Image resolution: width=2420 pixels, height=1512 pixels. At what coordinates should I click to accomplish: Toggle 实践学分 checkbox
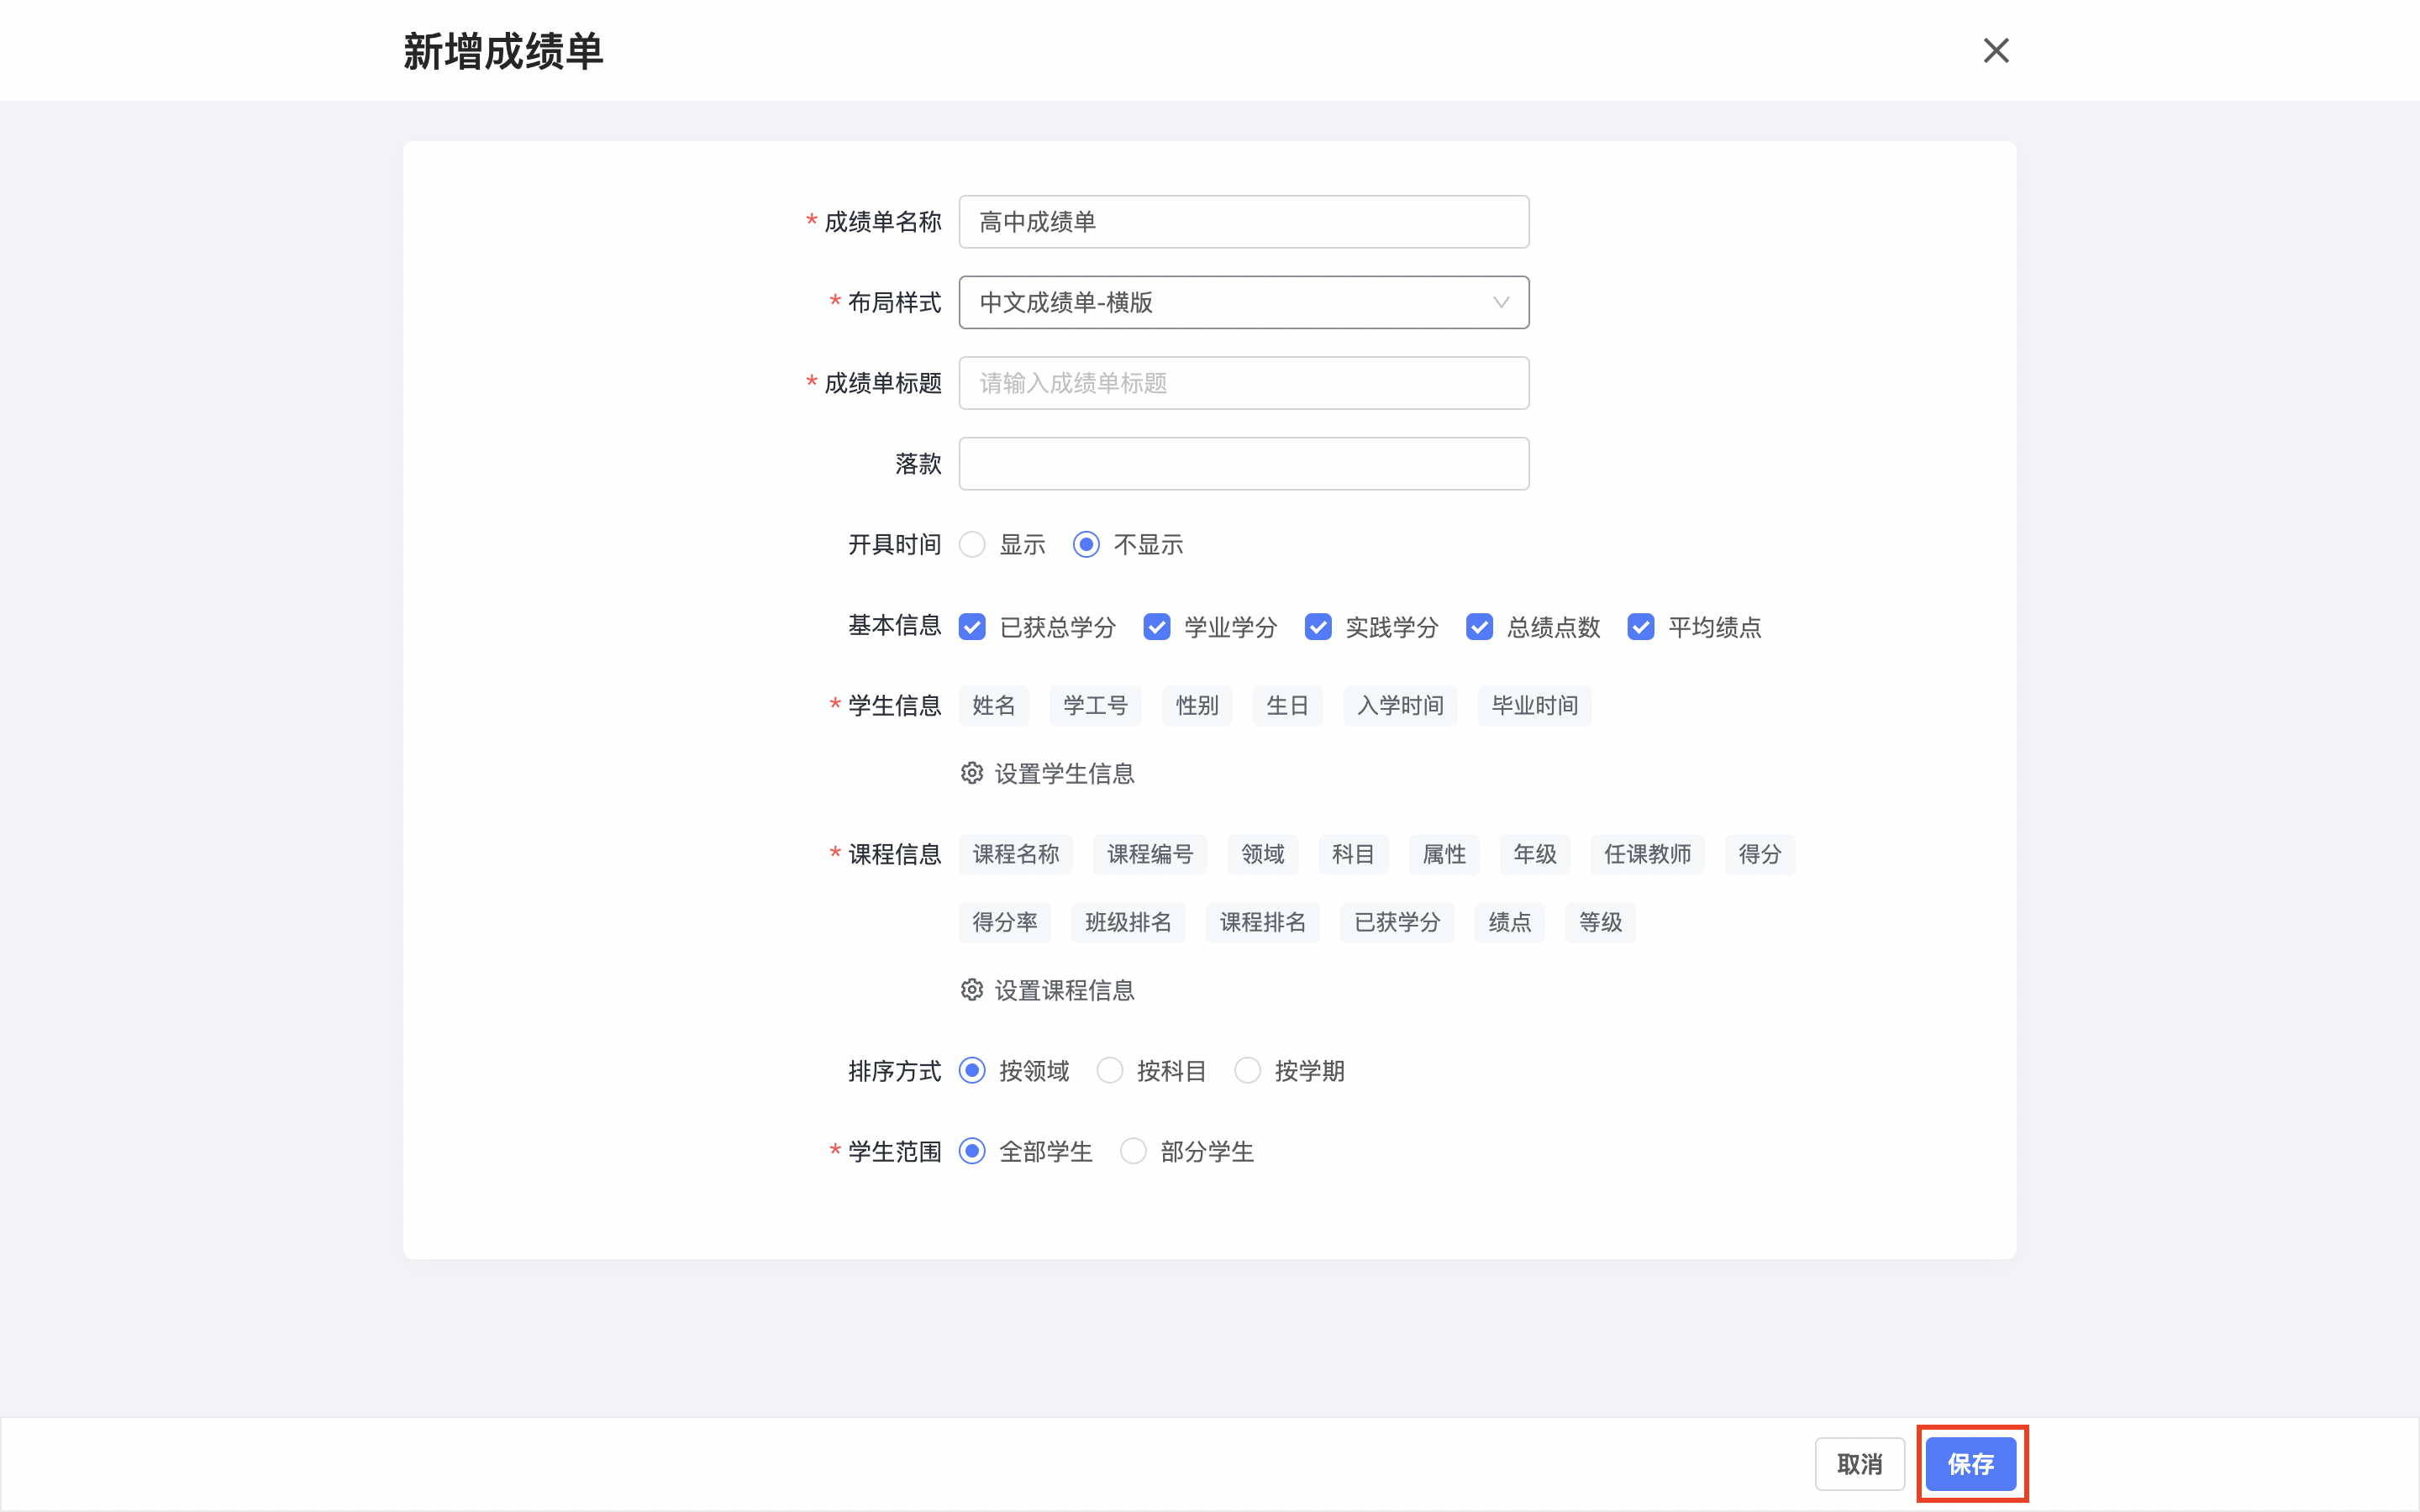click(1318, 627)
